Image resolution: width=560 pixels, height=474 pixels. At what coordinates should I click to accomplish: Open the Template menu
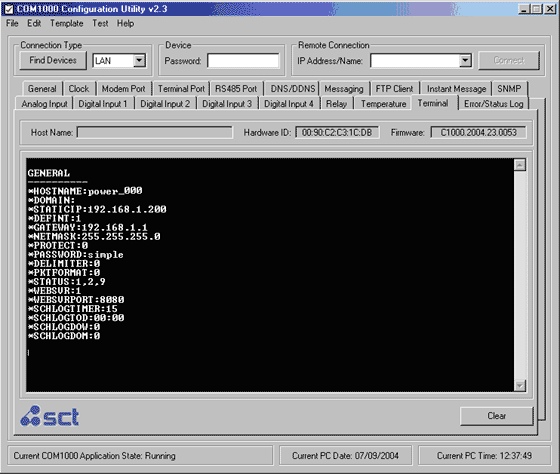[66, 24]
